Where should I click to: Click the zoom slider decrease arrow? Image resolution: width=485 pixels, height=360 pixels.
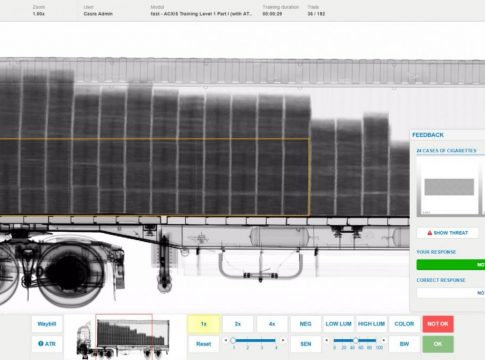(x=226, y=340)
